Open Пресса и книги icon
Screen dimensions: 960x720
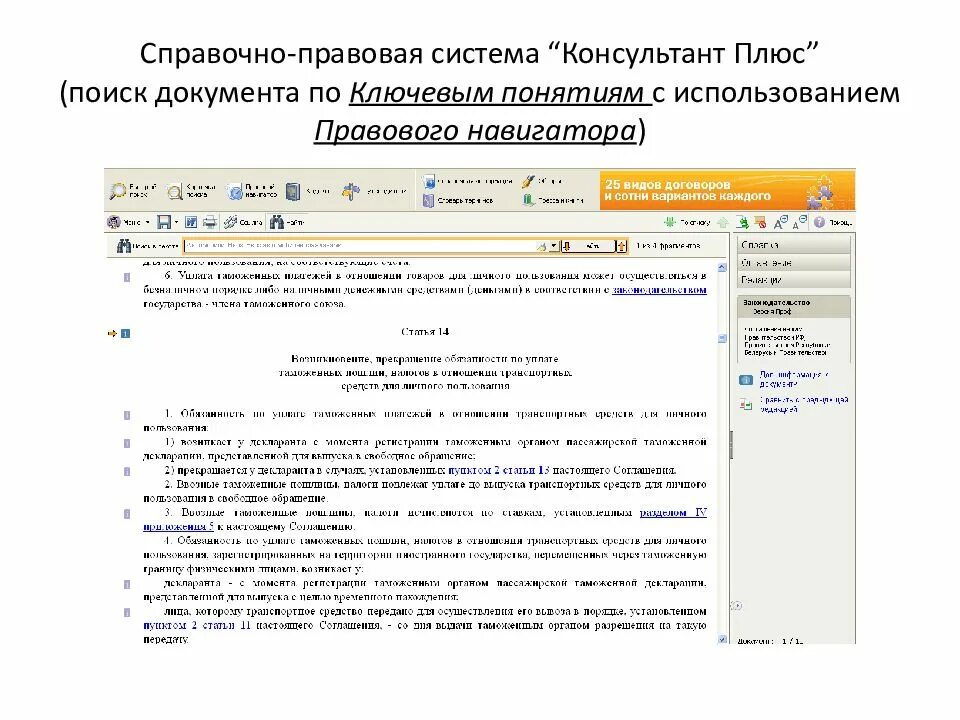coord(528,200)
